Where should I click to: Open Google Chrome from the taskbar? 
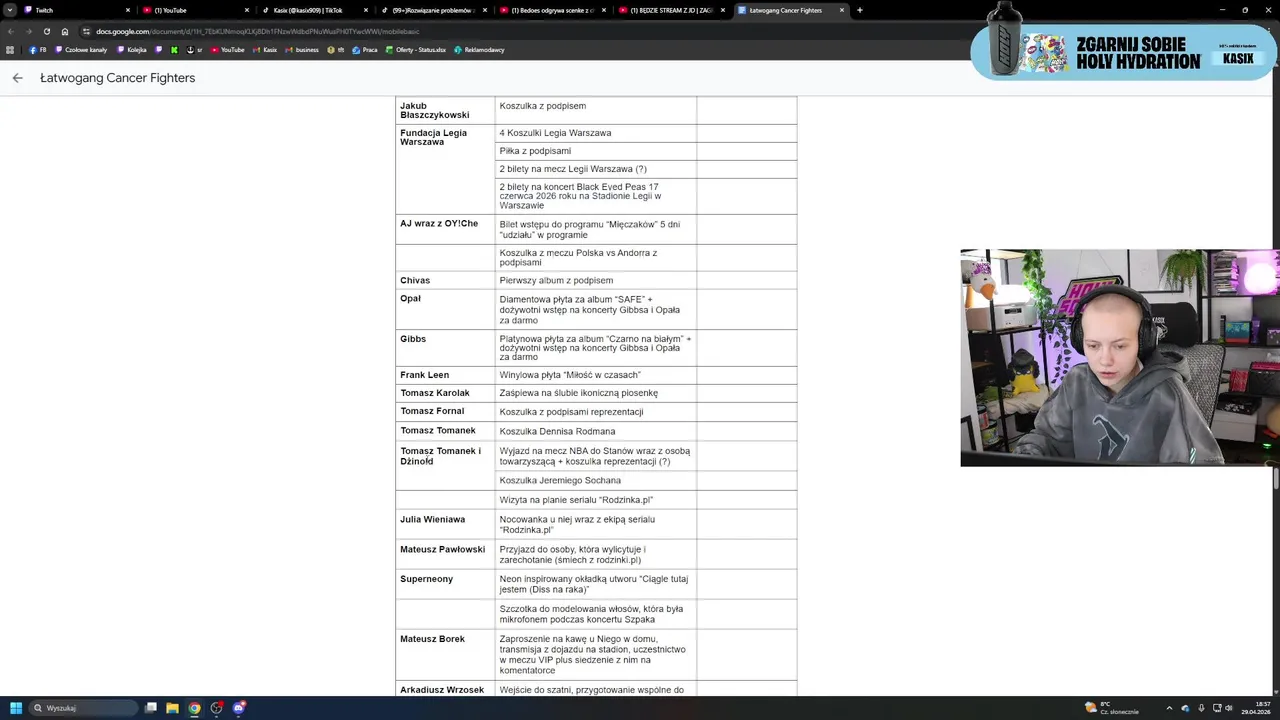click(194, 708)
